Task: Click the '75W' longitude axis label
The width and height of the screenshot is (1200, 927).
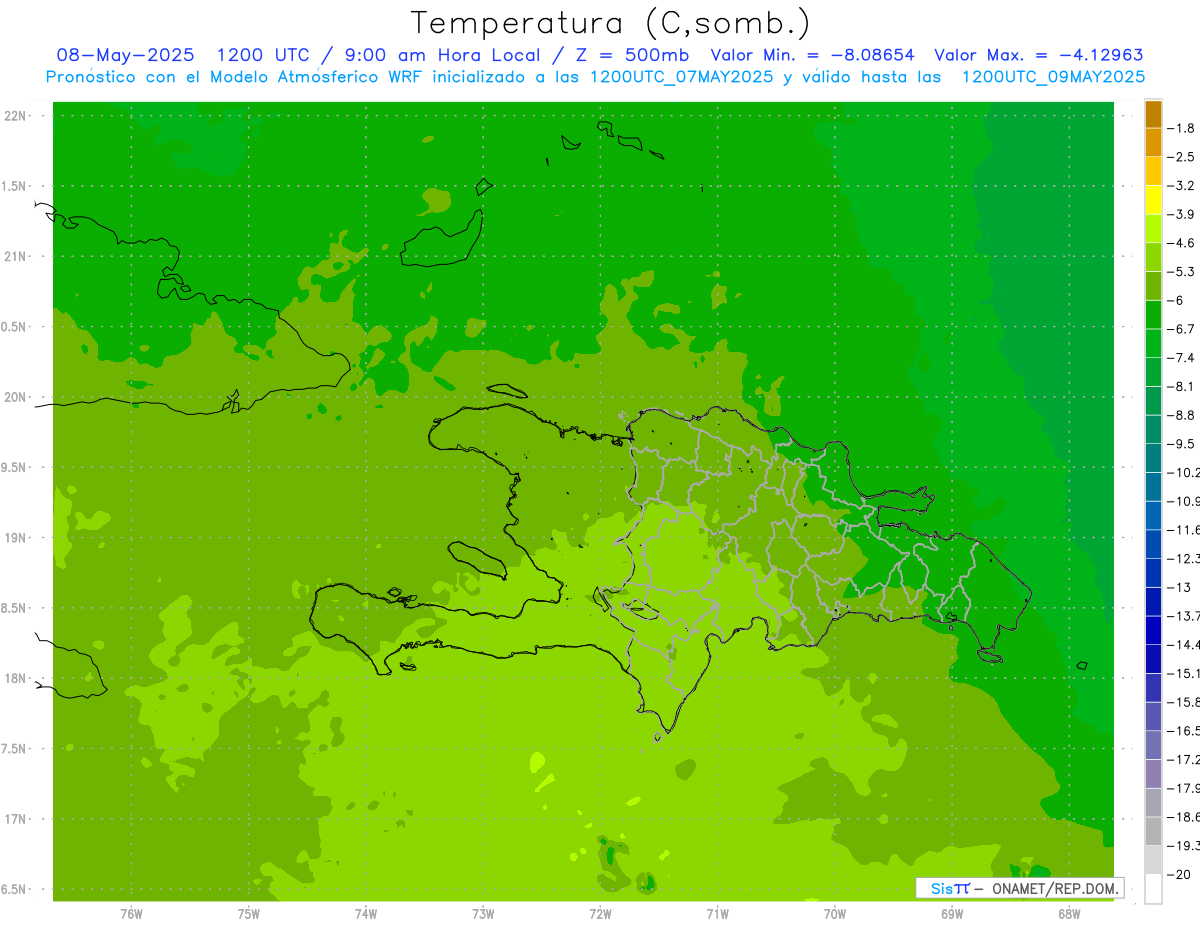Action: (249, 914)
